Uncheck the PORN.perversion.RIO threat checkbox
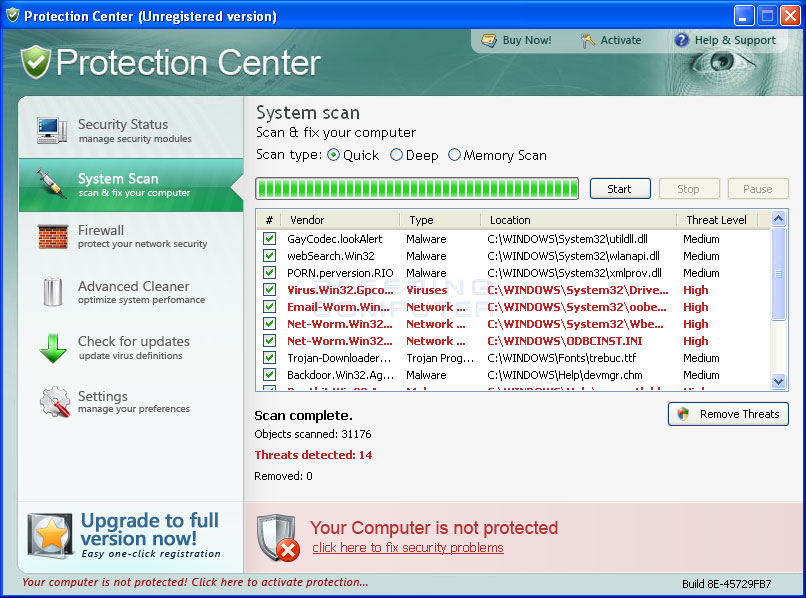The image size is (806, 598). click(269, 273)
